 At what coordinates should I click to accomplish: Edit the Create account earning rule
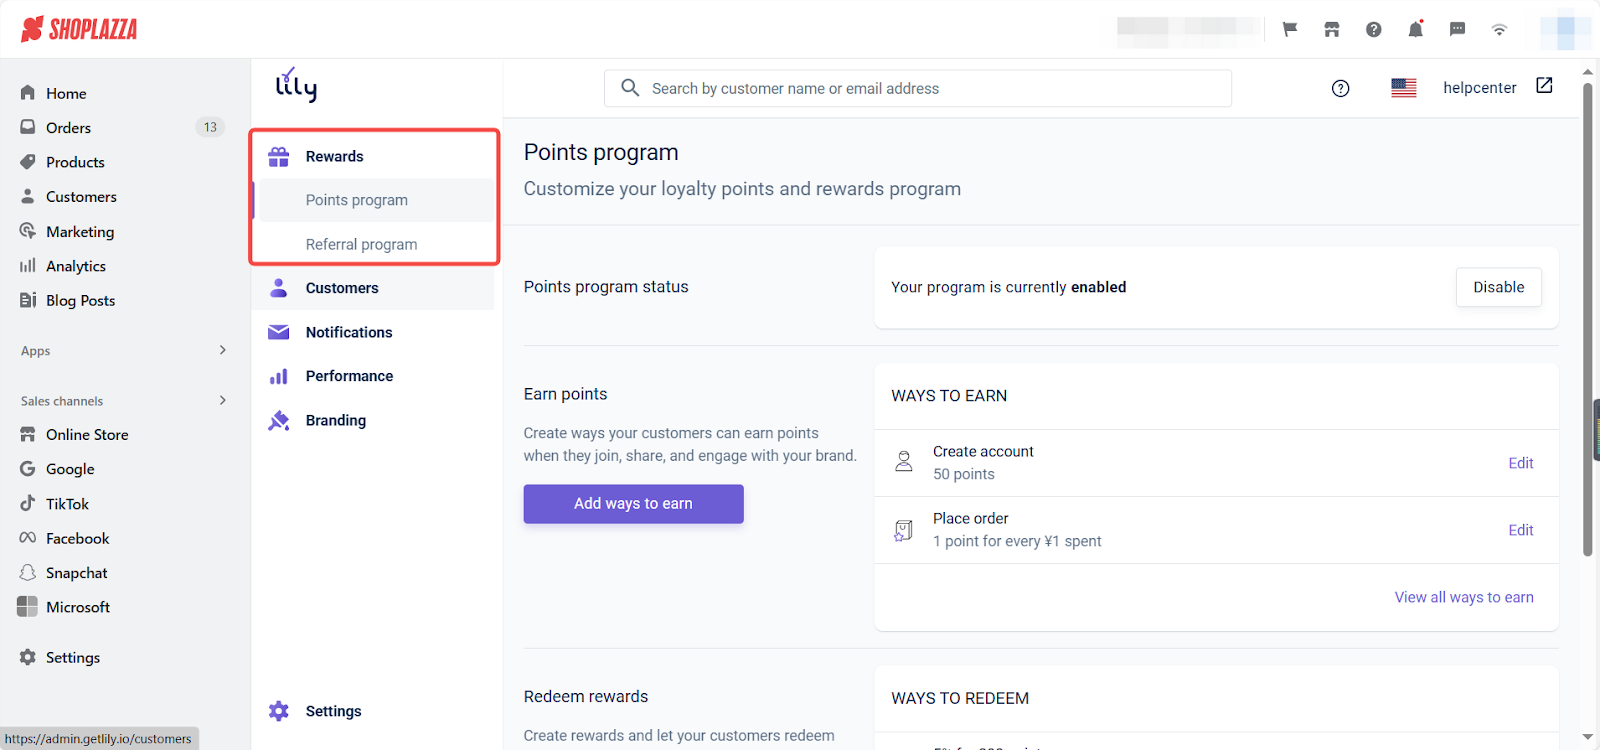tap(1520, 463)
